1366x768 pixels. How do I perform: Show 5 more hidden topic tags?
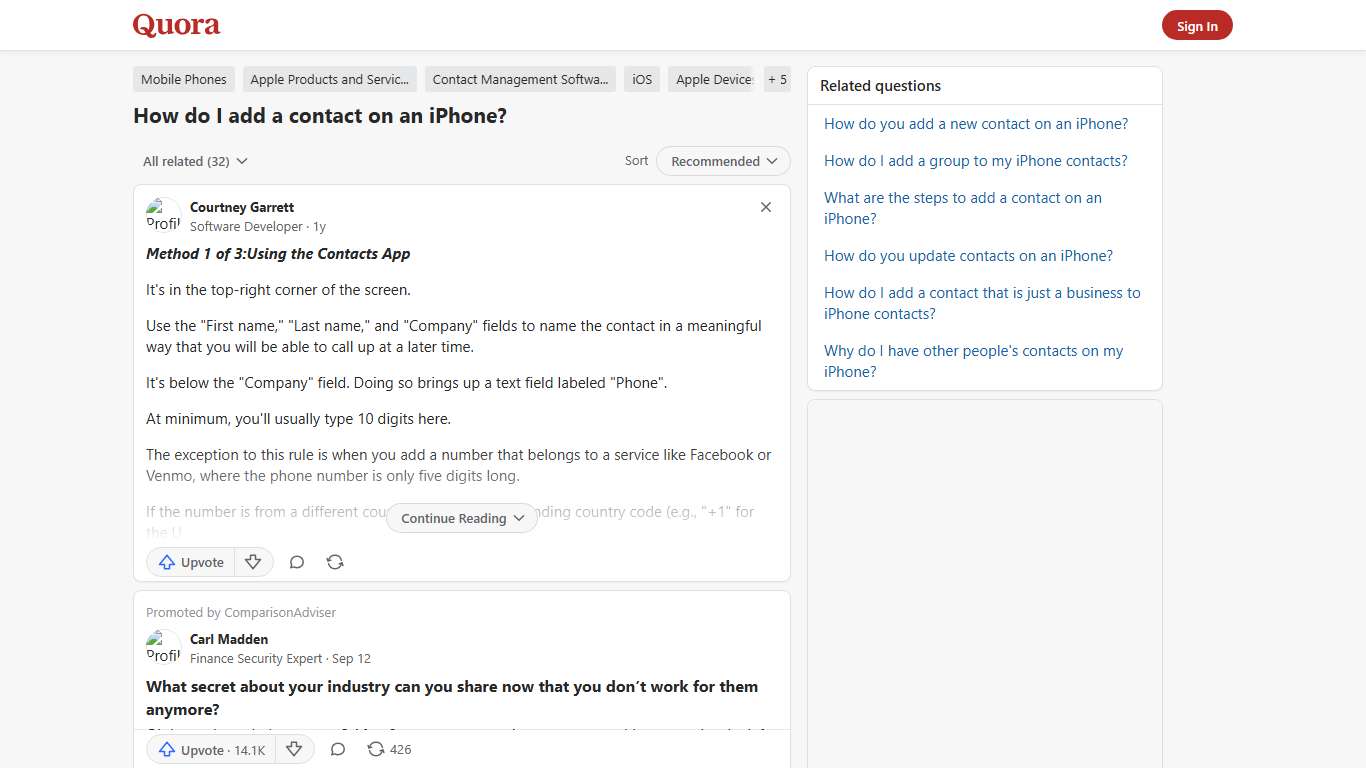pos(777,79)
